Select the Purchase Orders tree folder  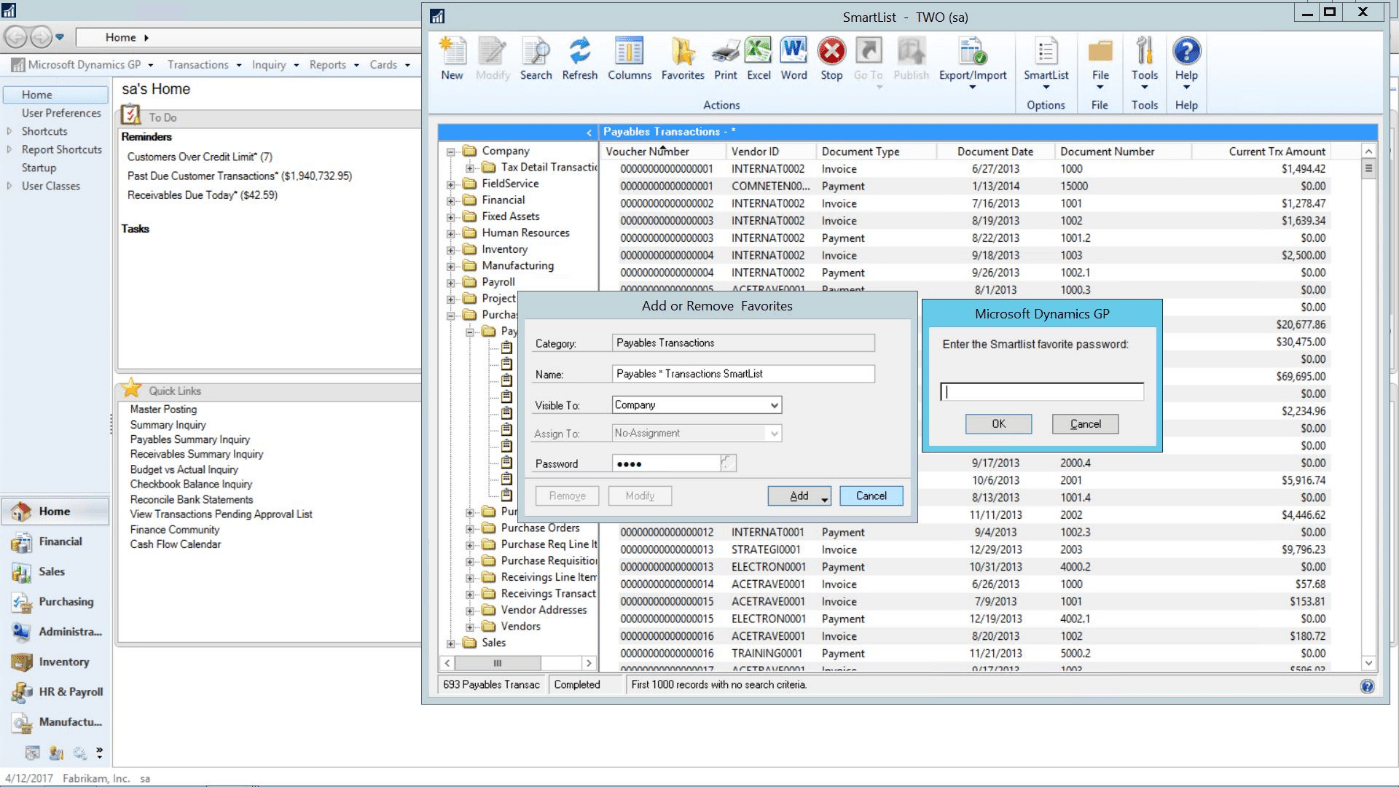[x=540, y=528]
